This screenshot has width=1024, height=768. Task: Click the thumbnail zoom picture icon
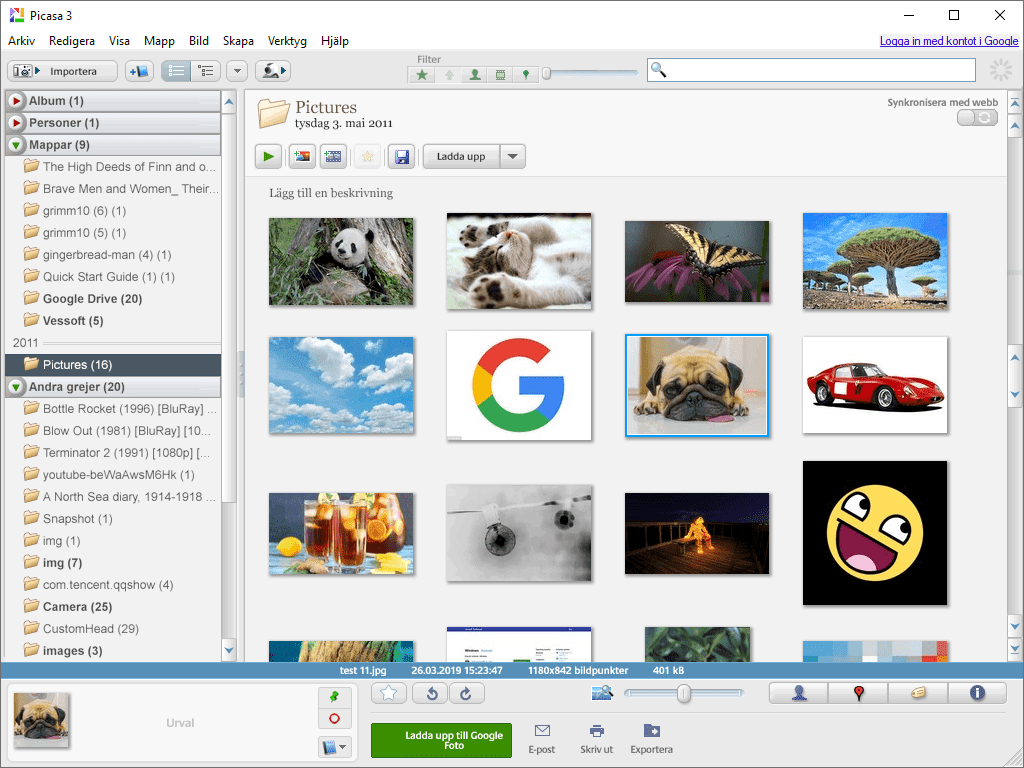pos(602,693)
